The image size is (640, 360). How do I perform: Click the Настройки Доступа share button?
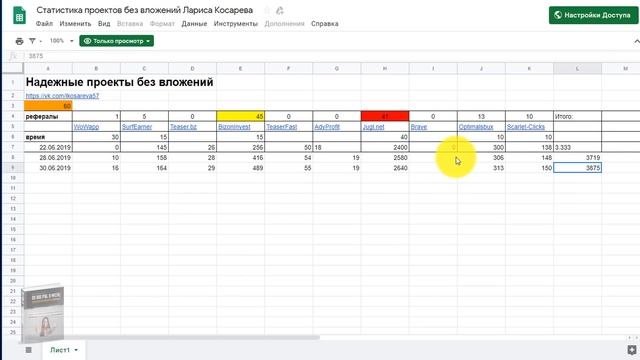[x=593, y=15]
